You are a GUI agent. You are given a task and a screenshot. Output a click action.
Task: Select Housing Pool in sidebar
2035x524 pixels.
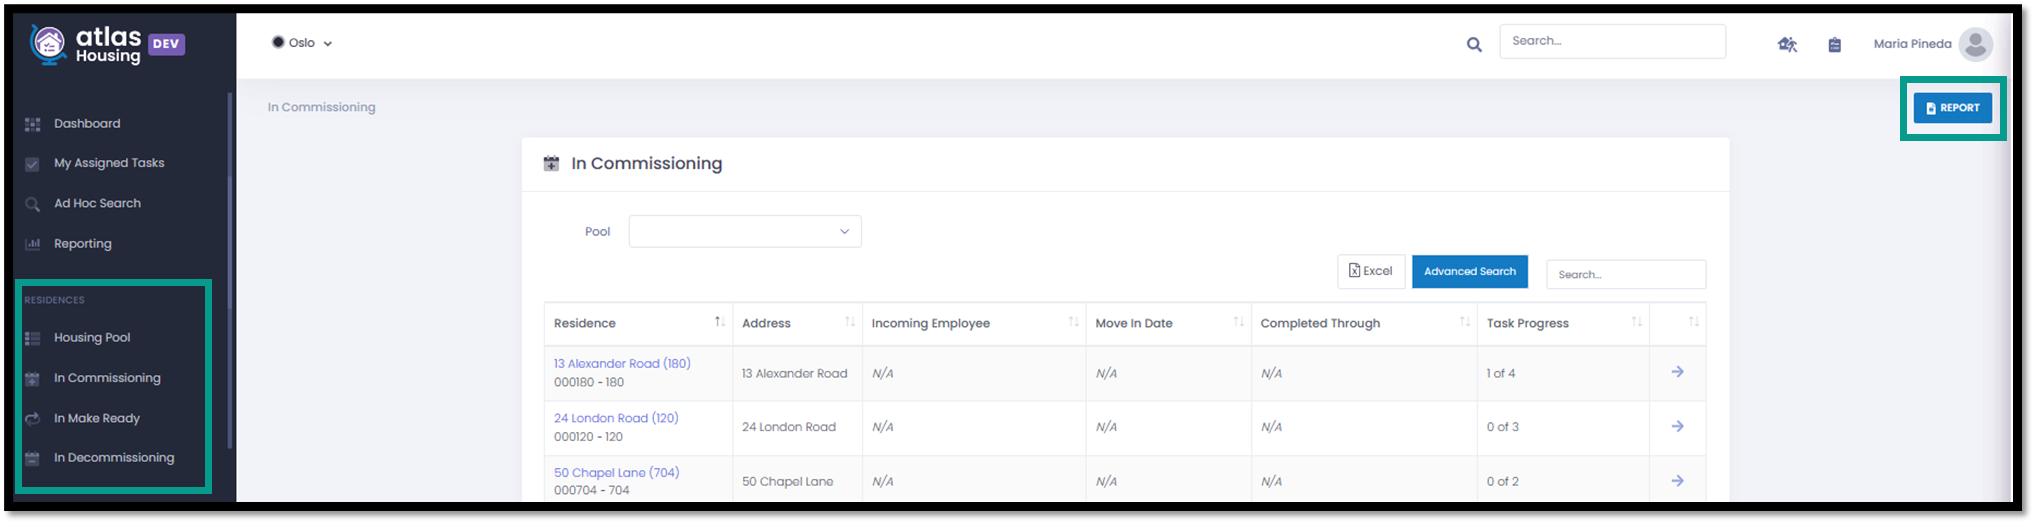pos(92,338)
